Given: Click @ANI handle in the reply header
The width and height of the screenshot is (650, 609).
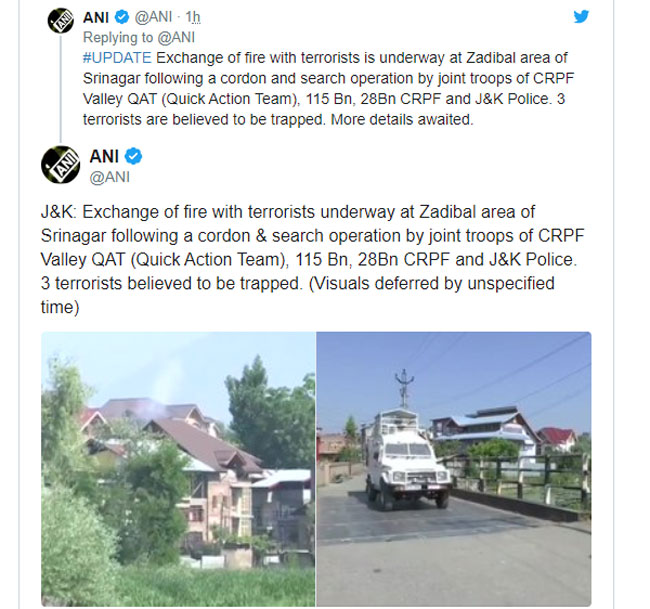Looking at the screenshot, I should pyautogui.click(x=153, y=17).
